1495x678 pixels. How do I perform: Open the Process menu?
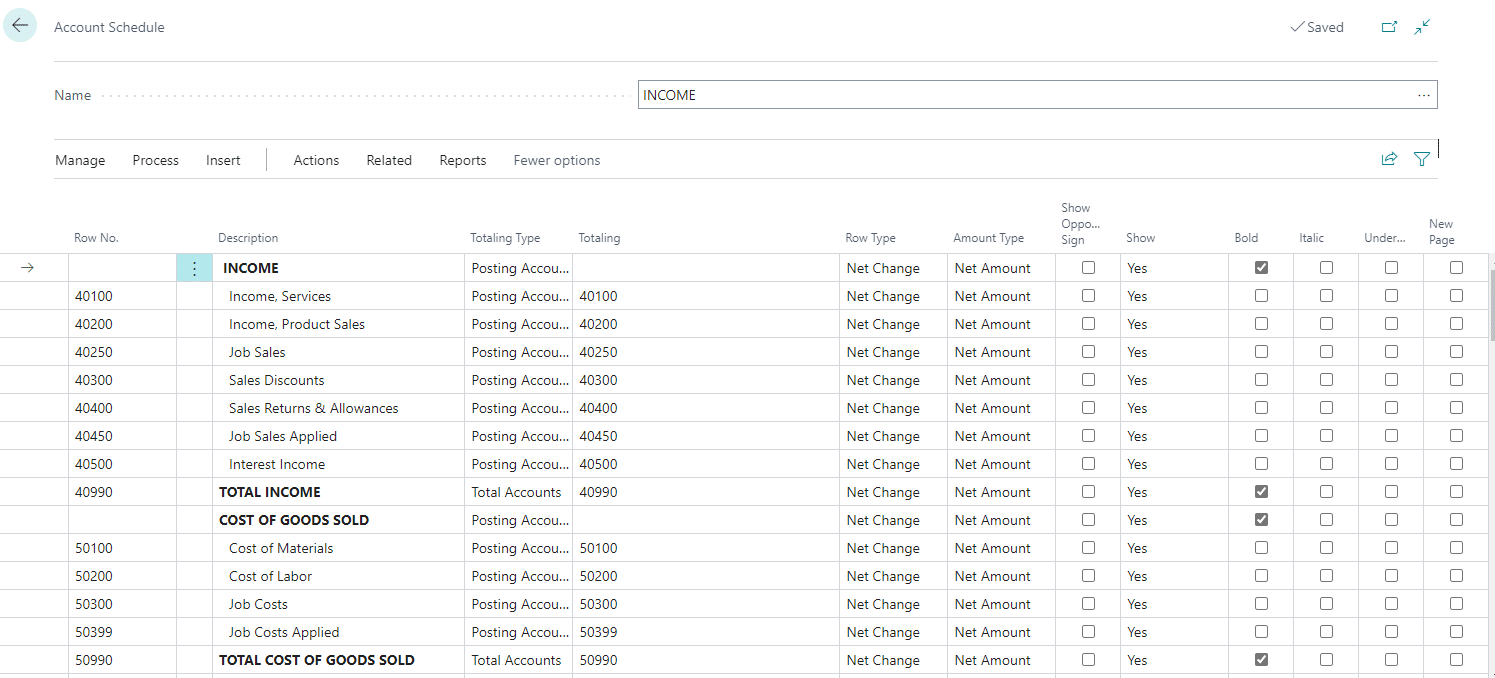[156, 160]
